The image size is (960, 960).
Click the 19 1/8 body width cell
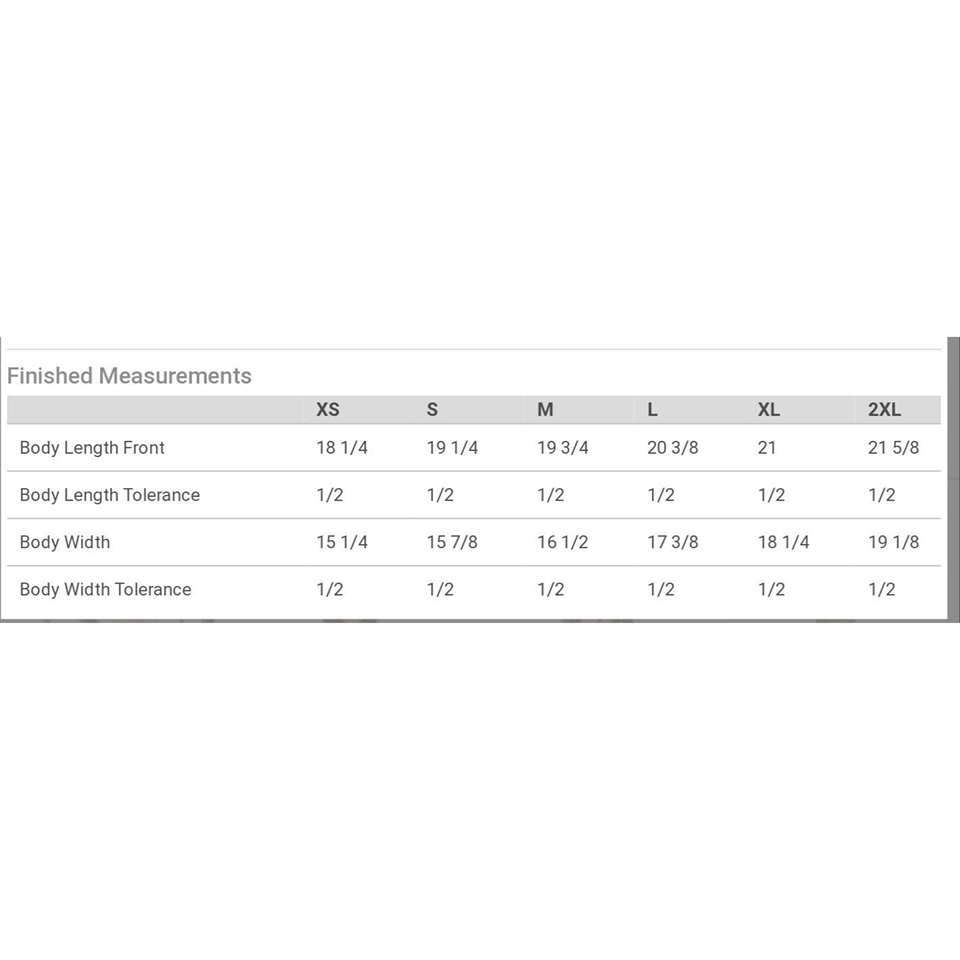[x=893, y=542]
